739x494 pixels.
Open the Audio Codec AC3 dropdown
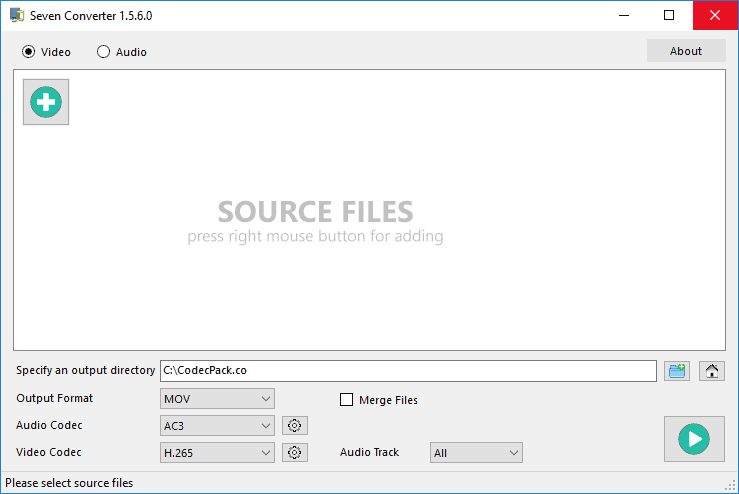pos(217,426)
